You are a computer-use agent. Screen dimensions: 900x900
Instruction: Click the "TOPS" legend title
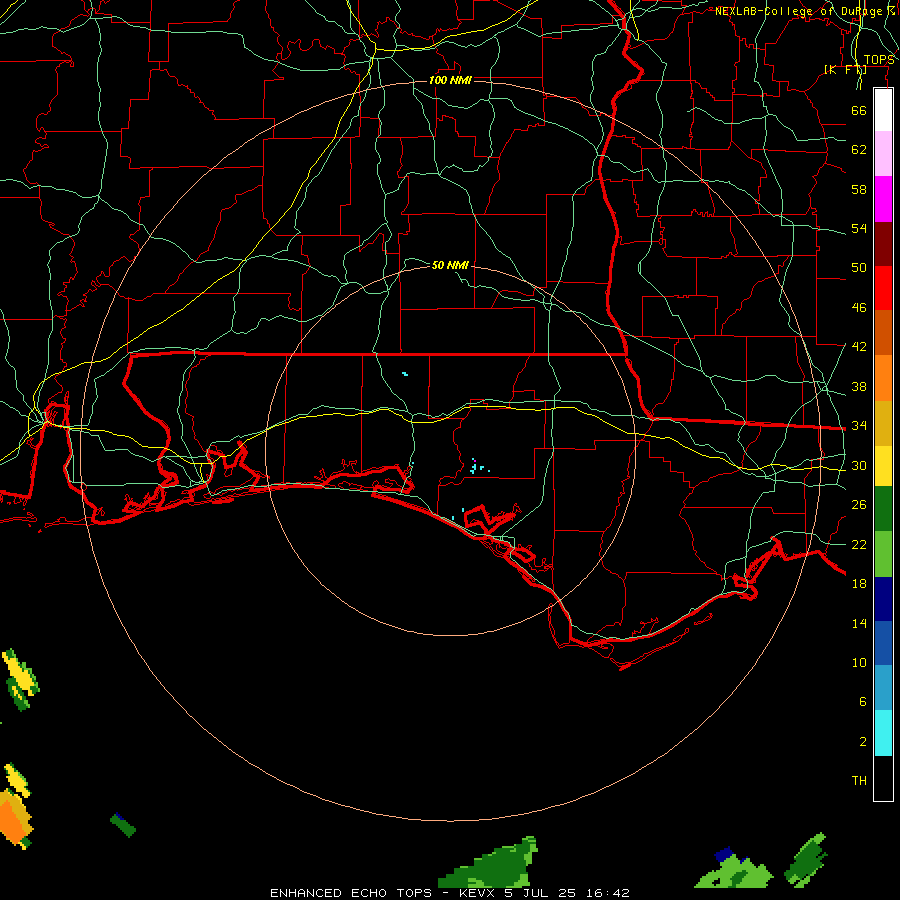(x=879, y=60)
